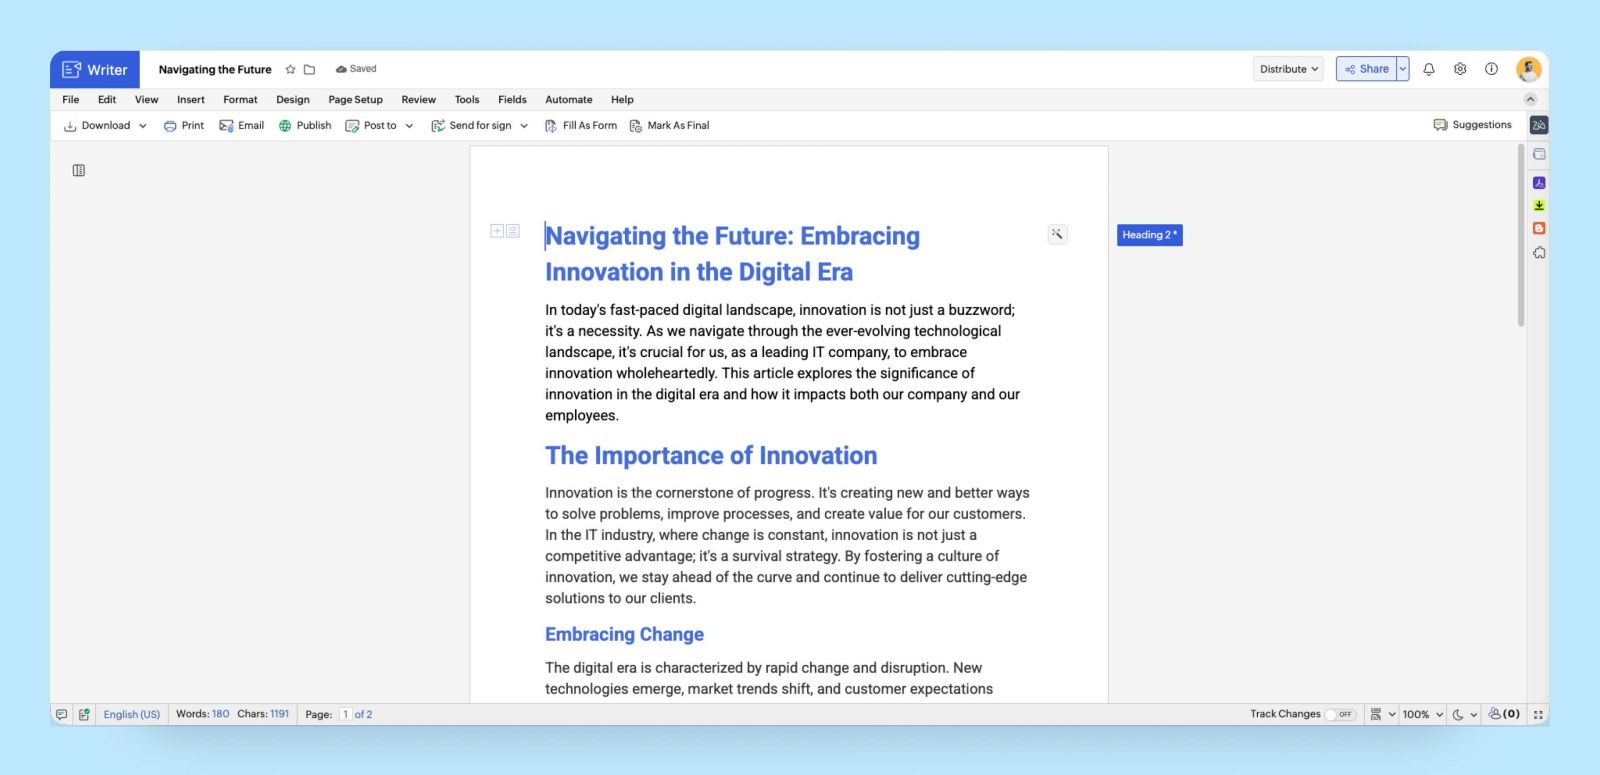1600x775 pixels.
Task: Toggle Track Changes on
Action: click(1340, 714)
